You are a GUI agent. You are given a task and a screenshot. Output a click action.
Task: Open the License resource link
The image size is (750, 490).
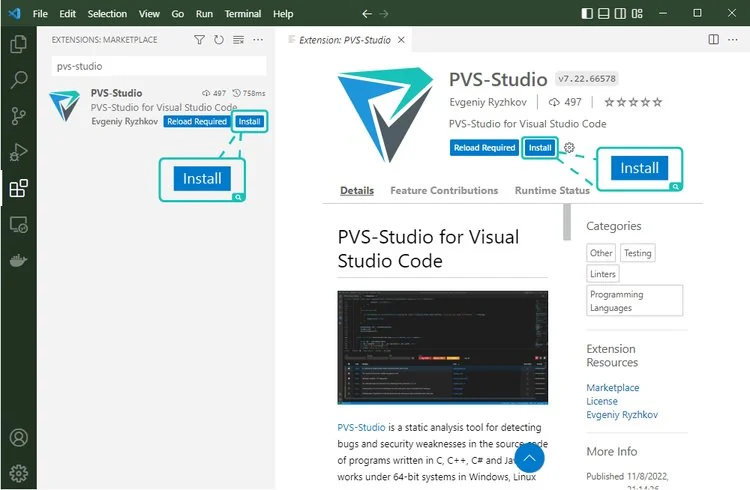[x=602, y=401]
